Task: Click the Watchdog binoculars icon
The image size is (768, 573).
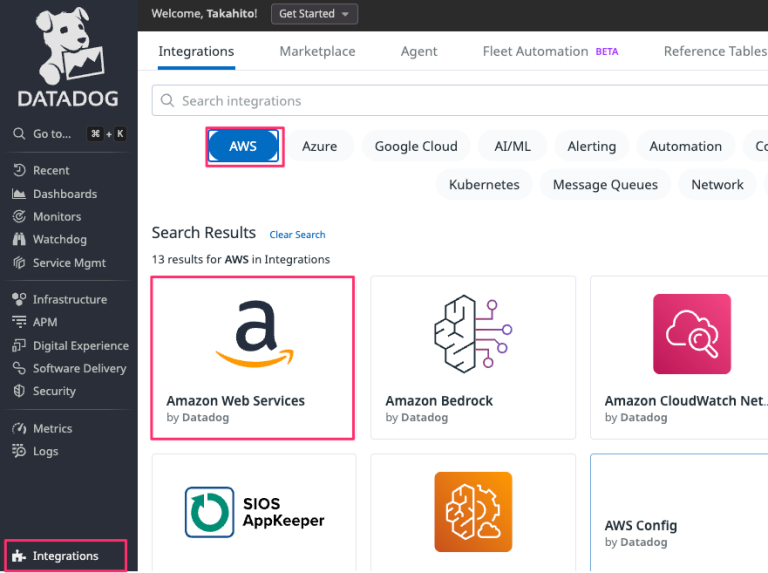Action: pyautogui.click(x=19, y=239)
